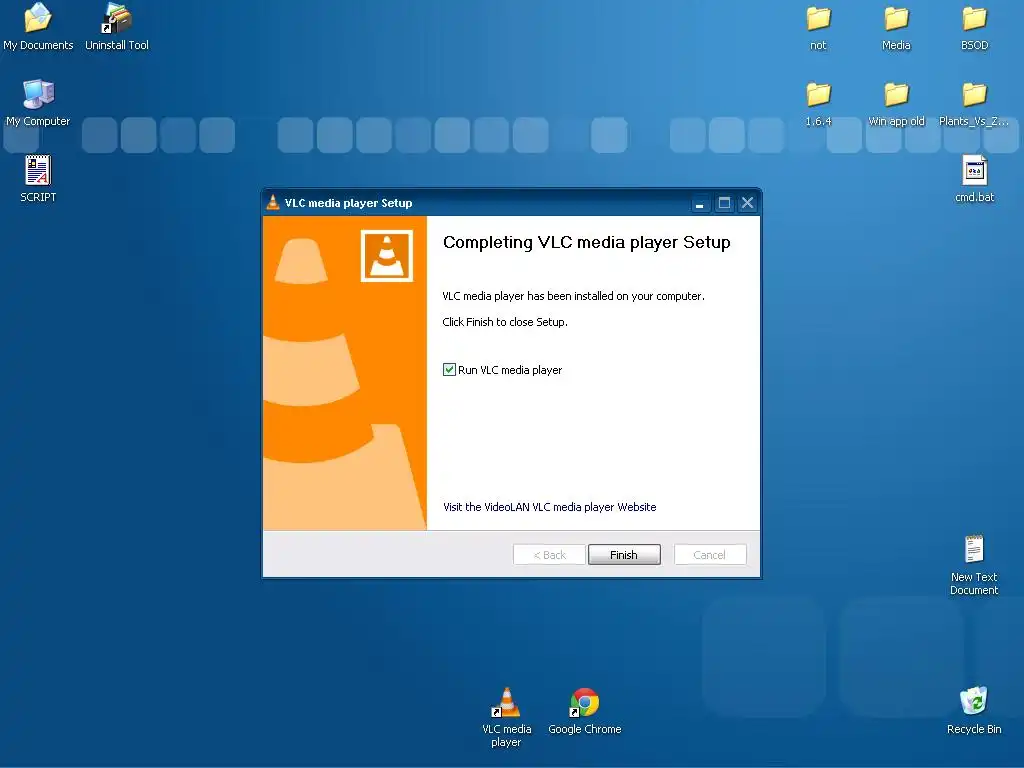
Task: Click text 'Click Finish to close Setup.'
Action: (505, 322)
